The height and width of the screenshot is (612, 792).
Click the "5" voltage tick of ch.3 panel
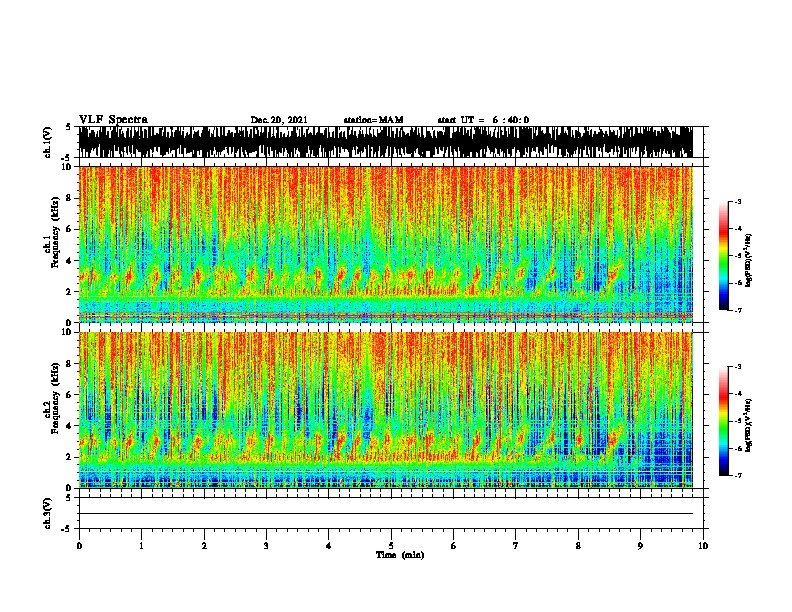coord(68,498)
